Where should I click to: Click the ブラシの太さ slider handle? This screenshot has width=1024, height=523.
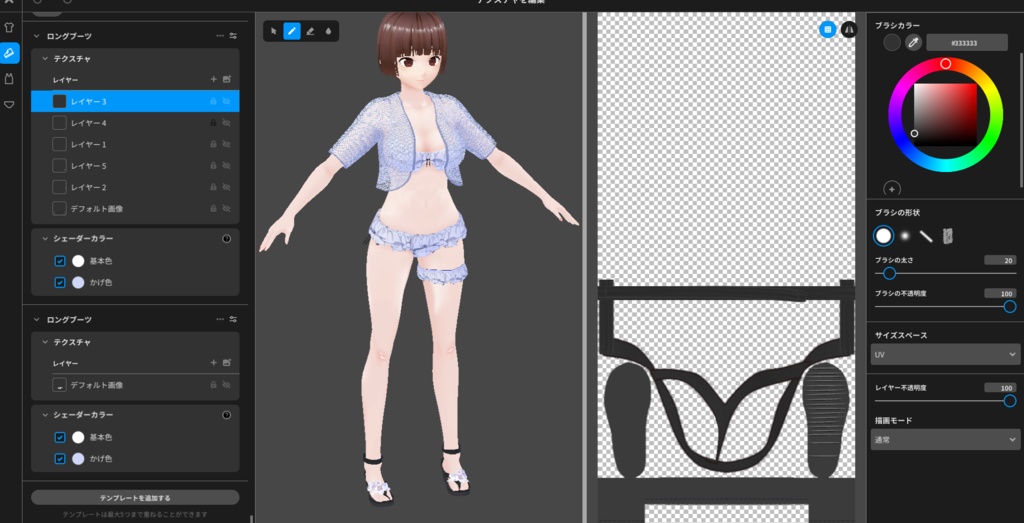pyautogui.click(x=889, y=274)
